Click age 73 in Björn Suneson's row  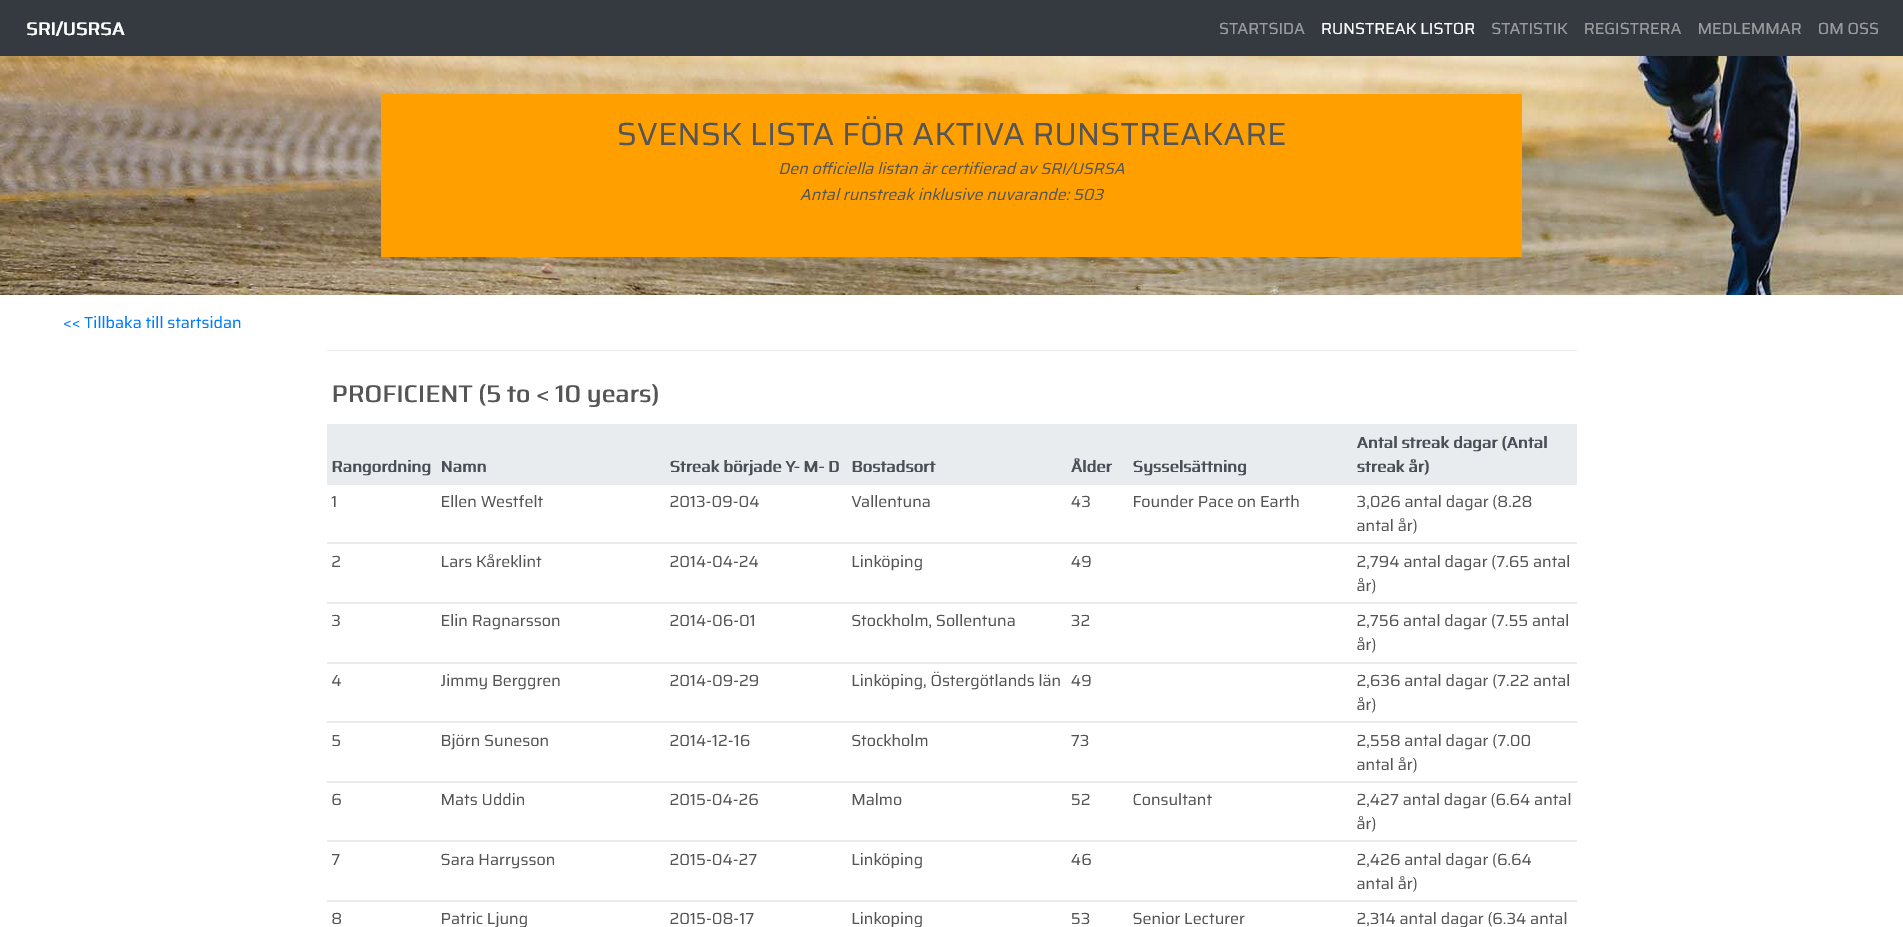click(1079, 740)
